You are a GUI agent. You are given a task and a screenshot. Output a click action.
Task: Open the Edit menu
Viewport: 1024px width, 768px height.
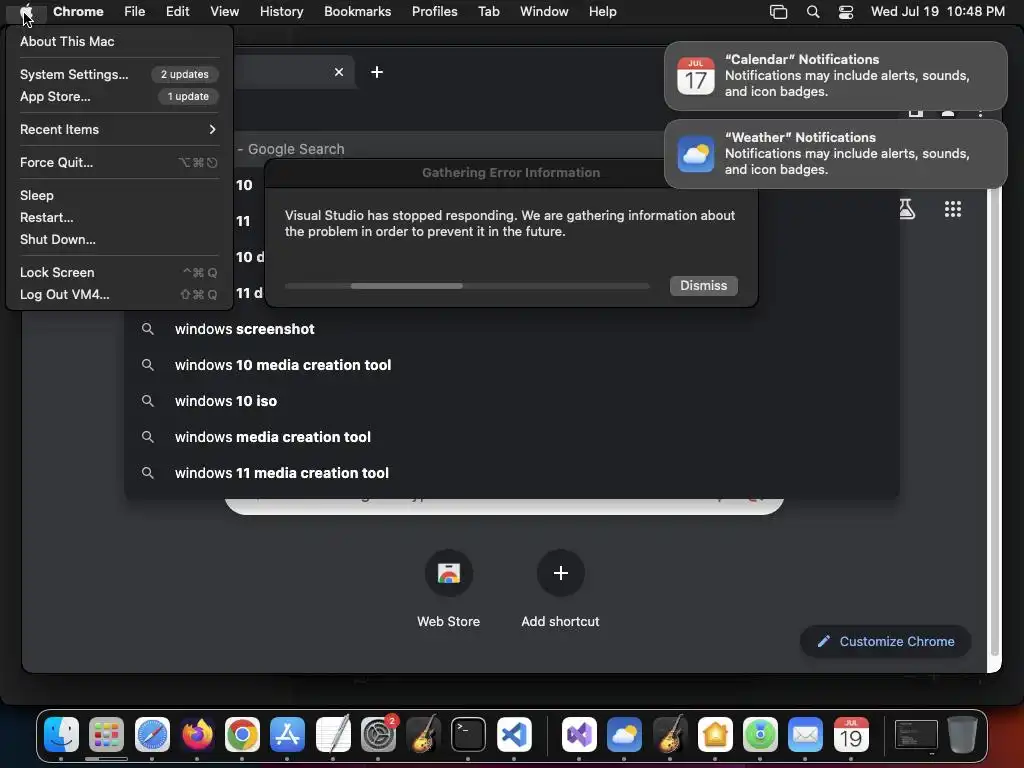click(x=177, y=11)
